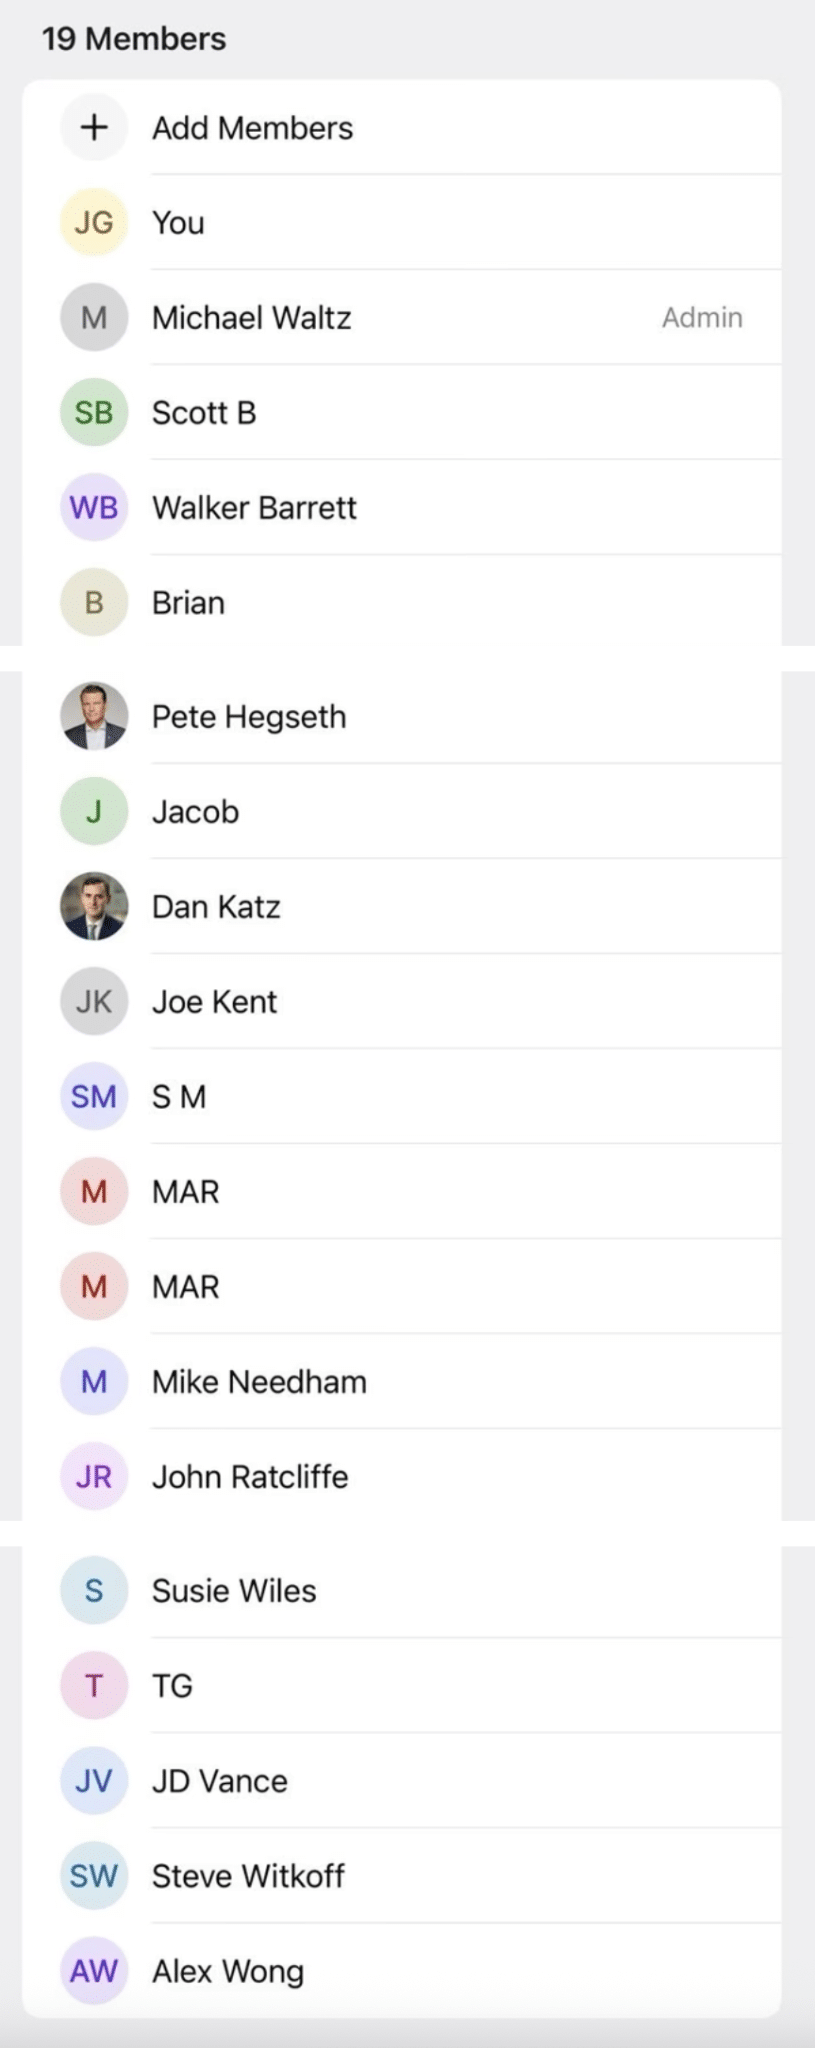The width and height of the screenshot is (815, 2048).
Task: Choose Susie Wiles in the list
Action: coord(234,1591)
